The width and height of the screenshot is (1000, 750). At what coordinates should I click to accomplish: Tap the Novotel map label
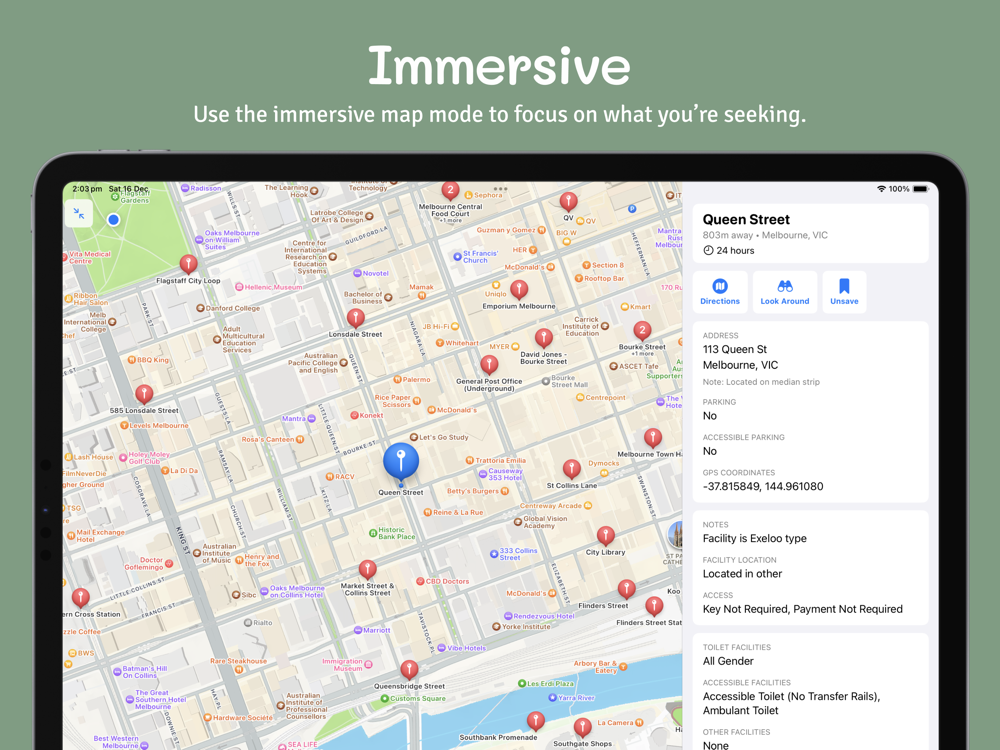[371, 273]
